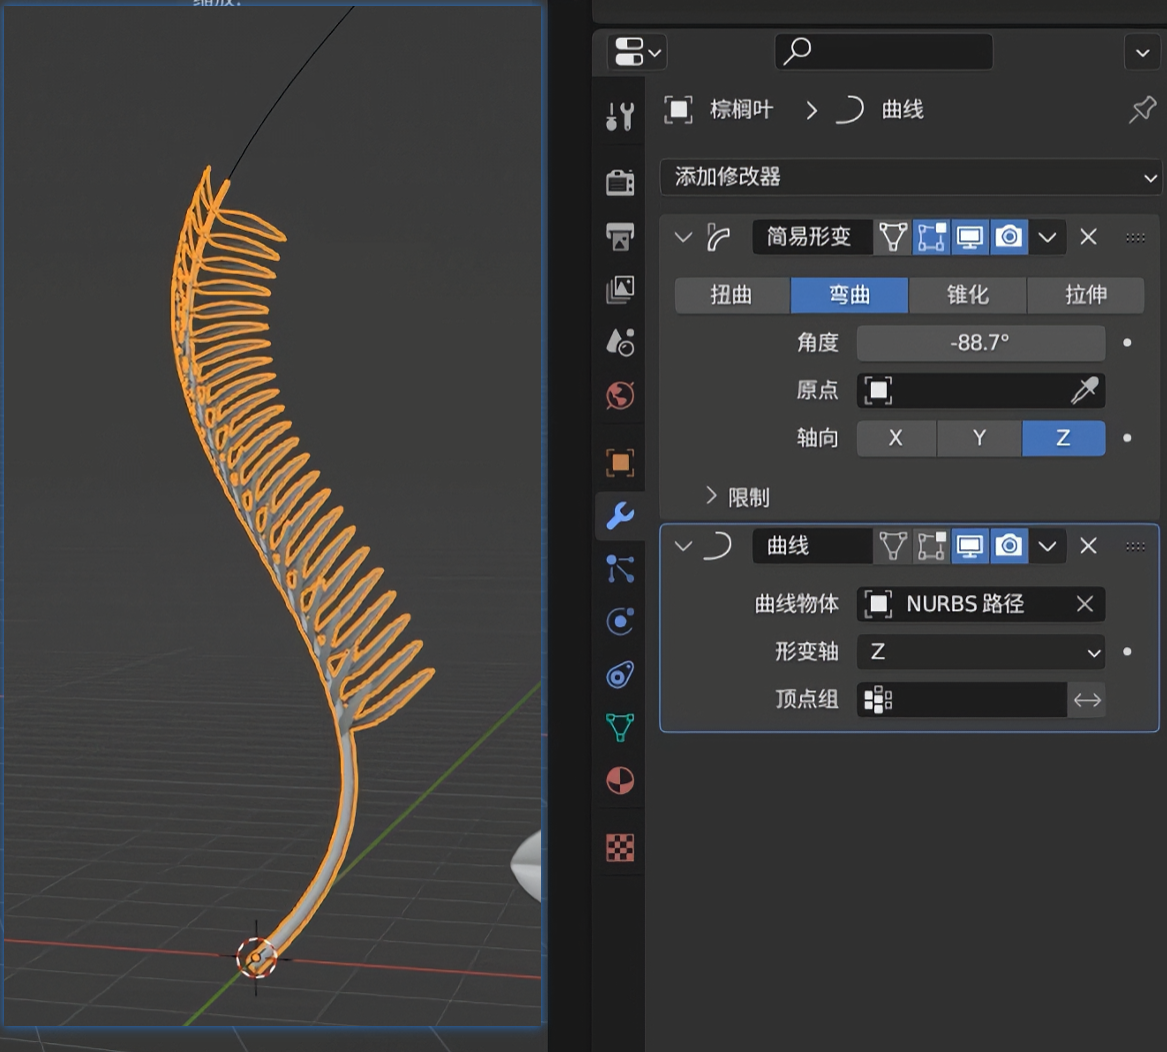
Task: Clear the NURBS Path curve object
Action: point(1084,604)
